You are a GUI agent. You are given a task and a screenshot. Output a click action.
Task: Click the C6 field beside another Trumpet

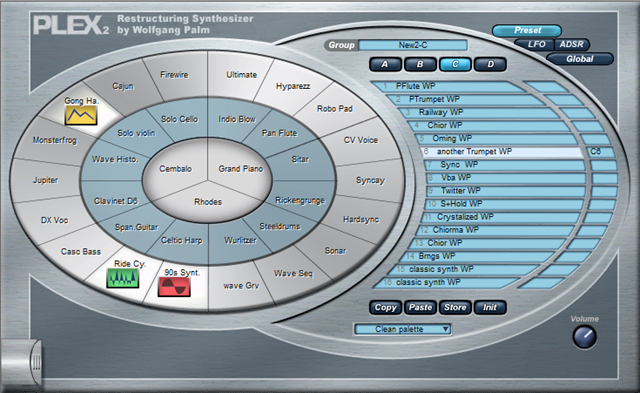(x=601, y=151)
